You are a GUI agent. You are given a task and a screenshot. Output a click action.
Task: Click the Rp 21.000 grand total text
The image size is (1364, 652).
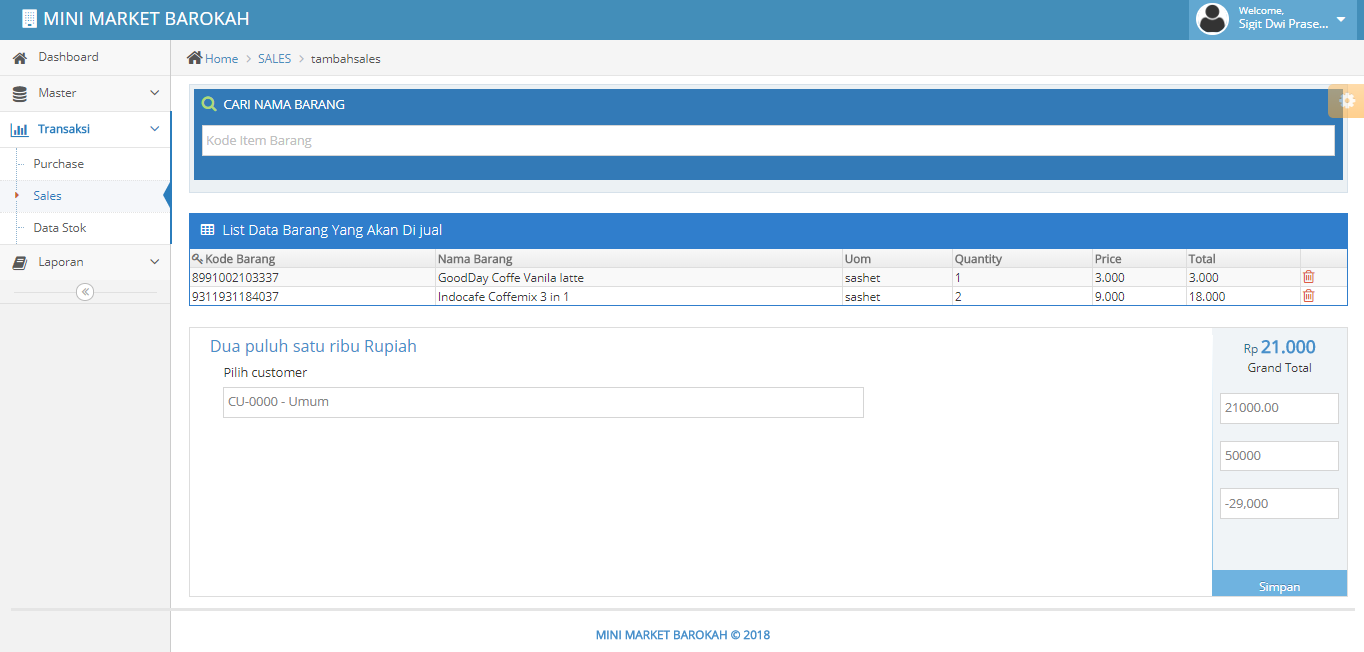point(1279,347)
